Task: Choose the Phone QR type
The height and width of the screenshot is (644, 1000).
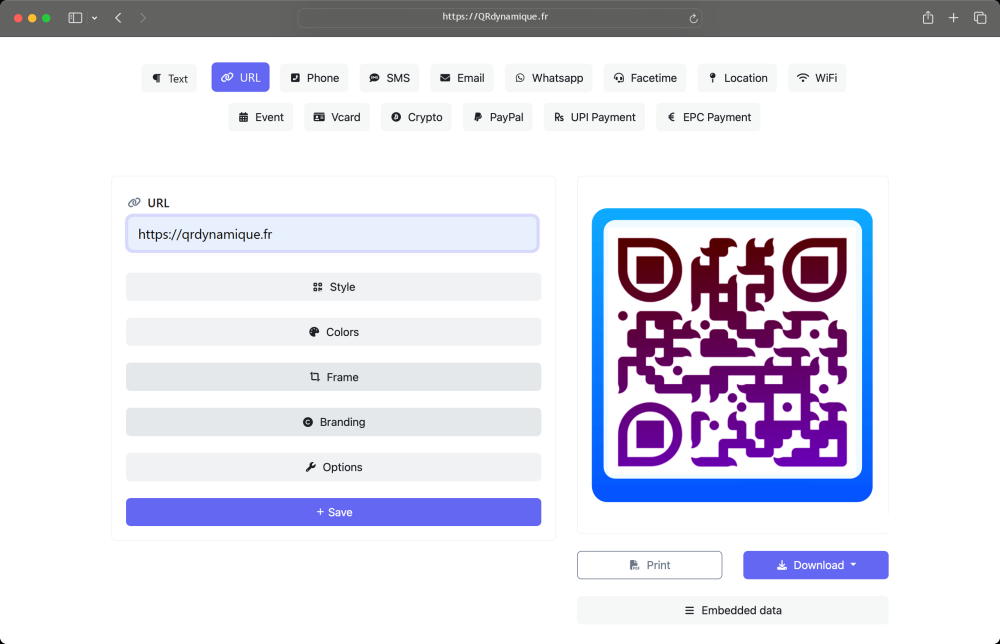Action: point(314,78)
